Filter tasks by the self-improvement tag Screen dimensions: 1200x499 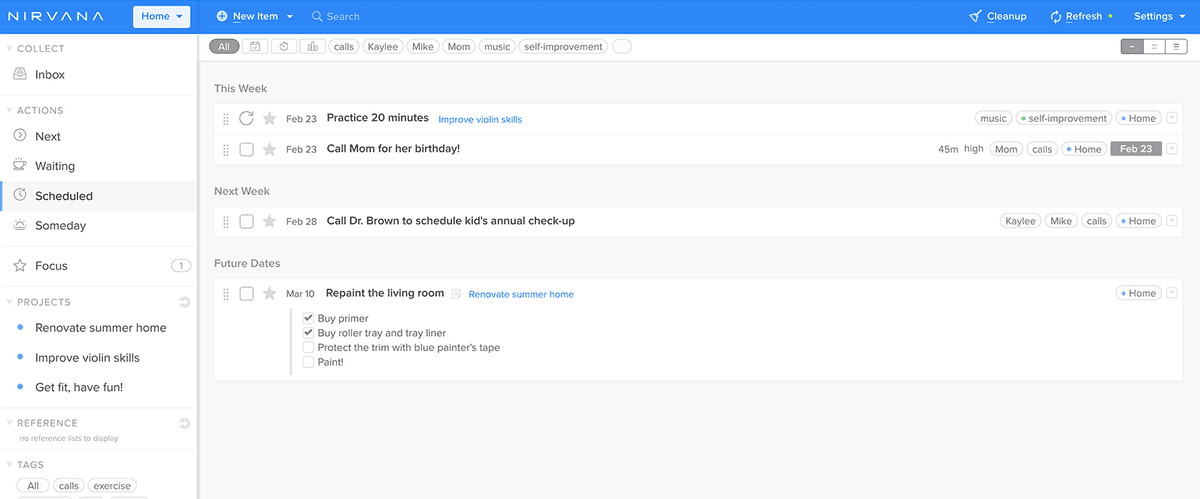(x=563, y=47)
